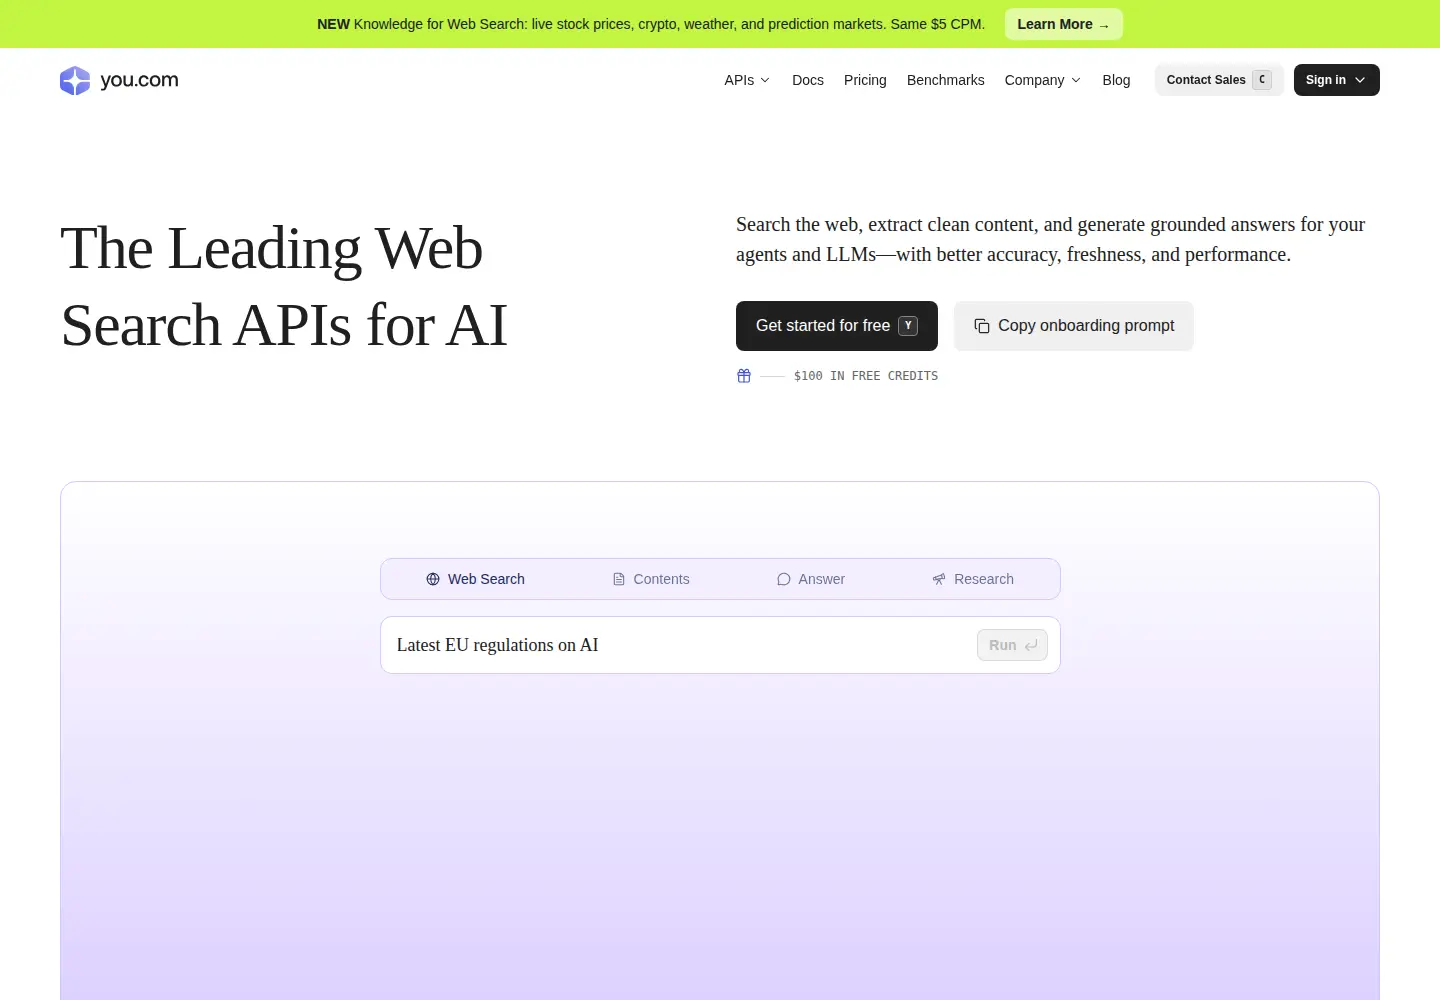1440x1000 pixels.
Task: Click the Run button
Action: tap(1012, 645)
